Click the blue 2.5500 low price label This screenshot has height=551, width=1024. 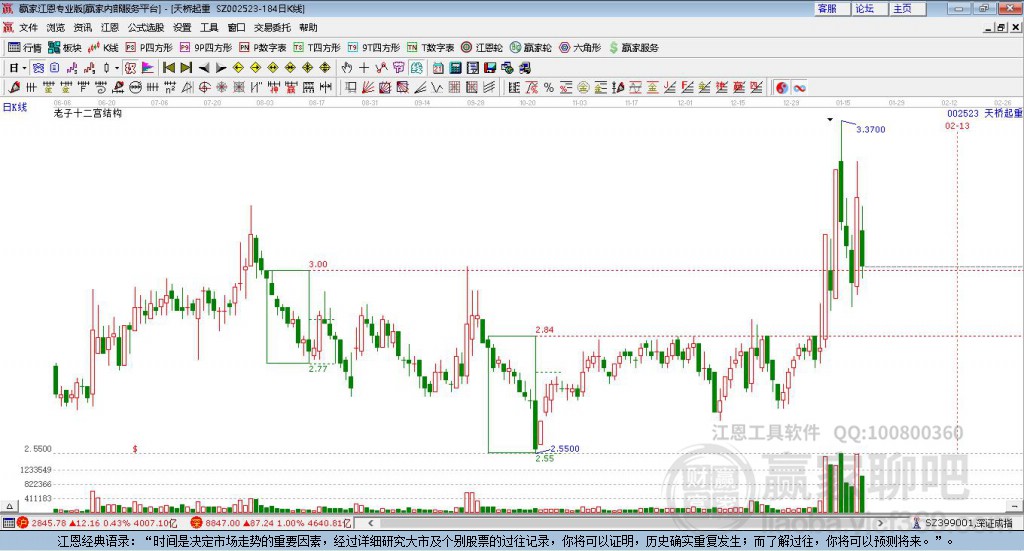(x=565, y=449)
